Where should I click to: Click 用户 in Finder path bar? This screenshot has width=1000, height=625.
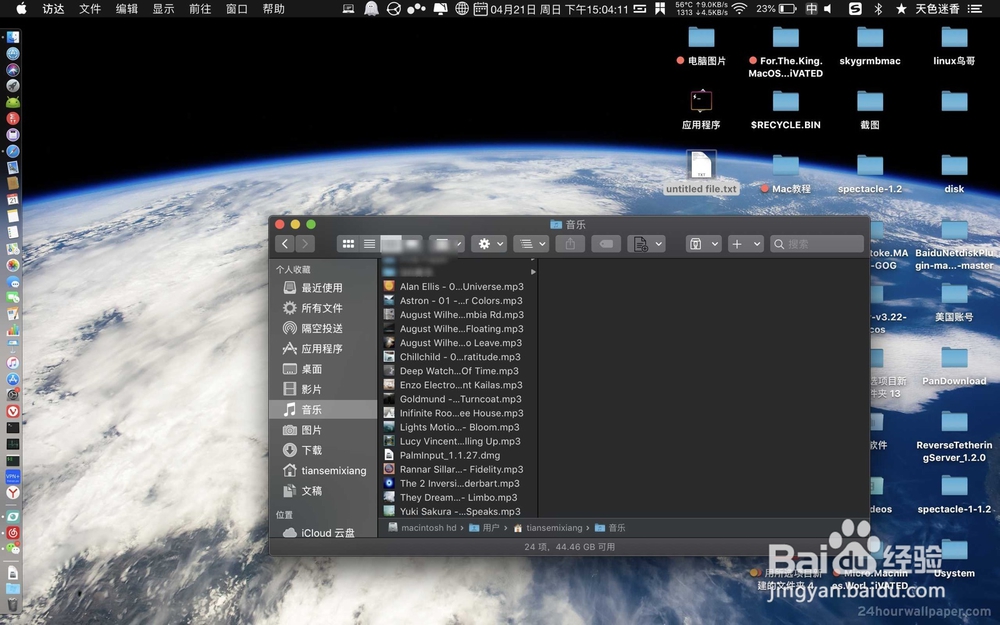(x=484, y=527)
